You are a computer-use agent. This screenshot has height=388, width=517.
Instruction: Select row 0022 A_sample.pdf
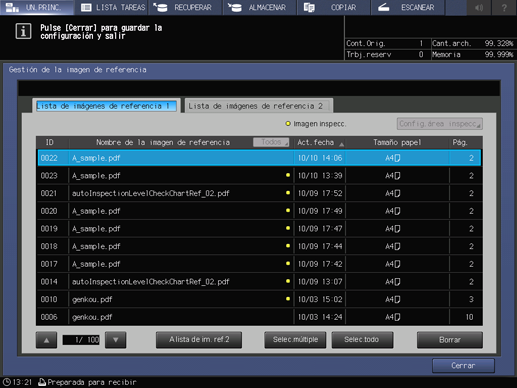pos(259,158)
